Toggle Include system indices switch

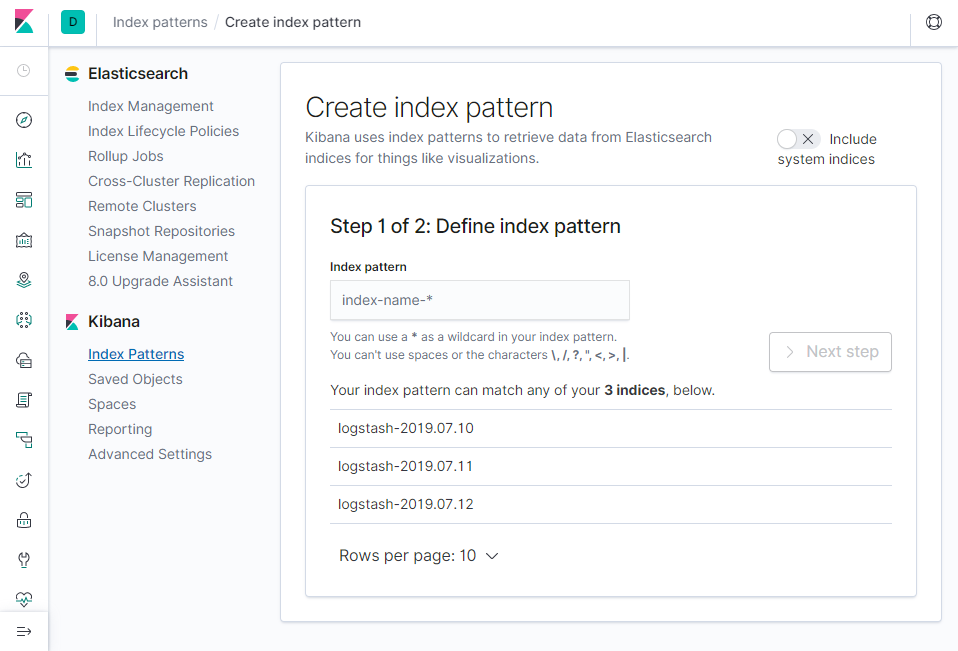point(798,139)
